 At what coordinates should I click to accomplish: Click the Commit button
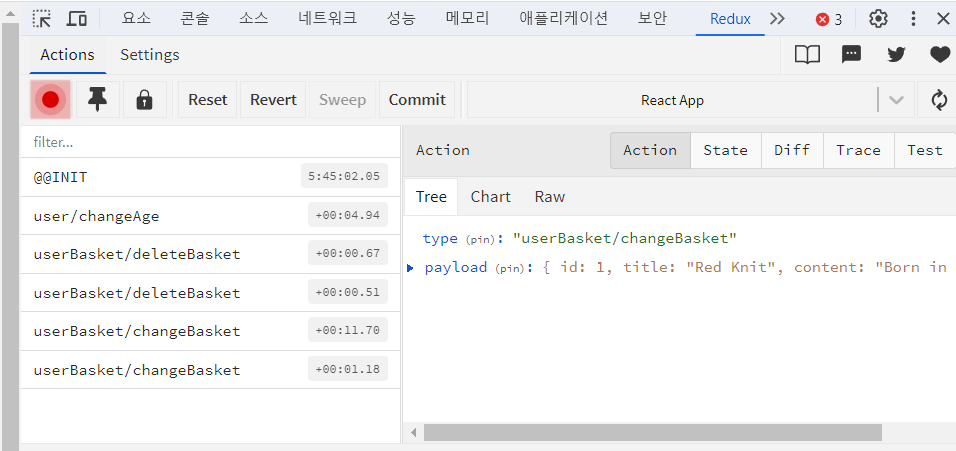point(417,99)
